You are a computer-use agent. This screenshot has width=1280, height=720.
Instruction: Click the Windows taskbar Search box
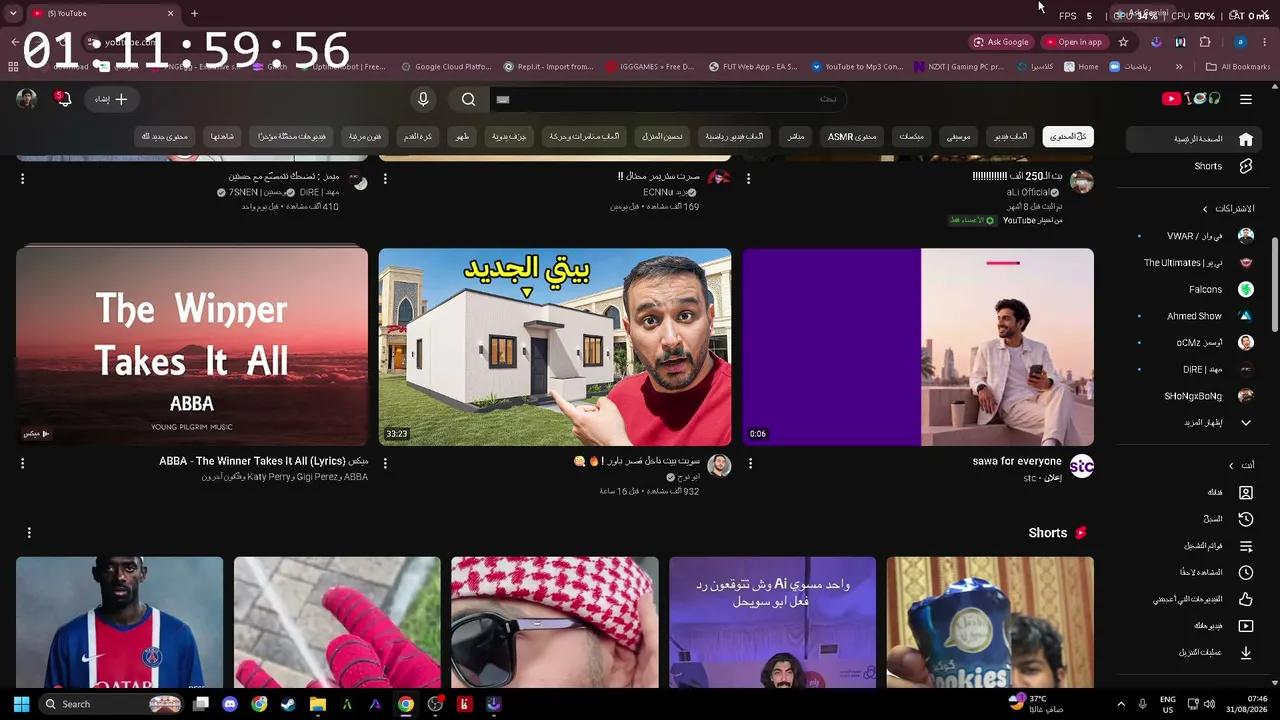[x=112, y=704]
